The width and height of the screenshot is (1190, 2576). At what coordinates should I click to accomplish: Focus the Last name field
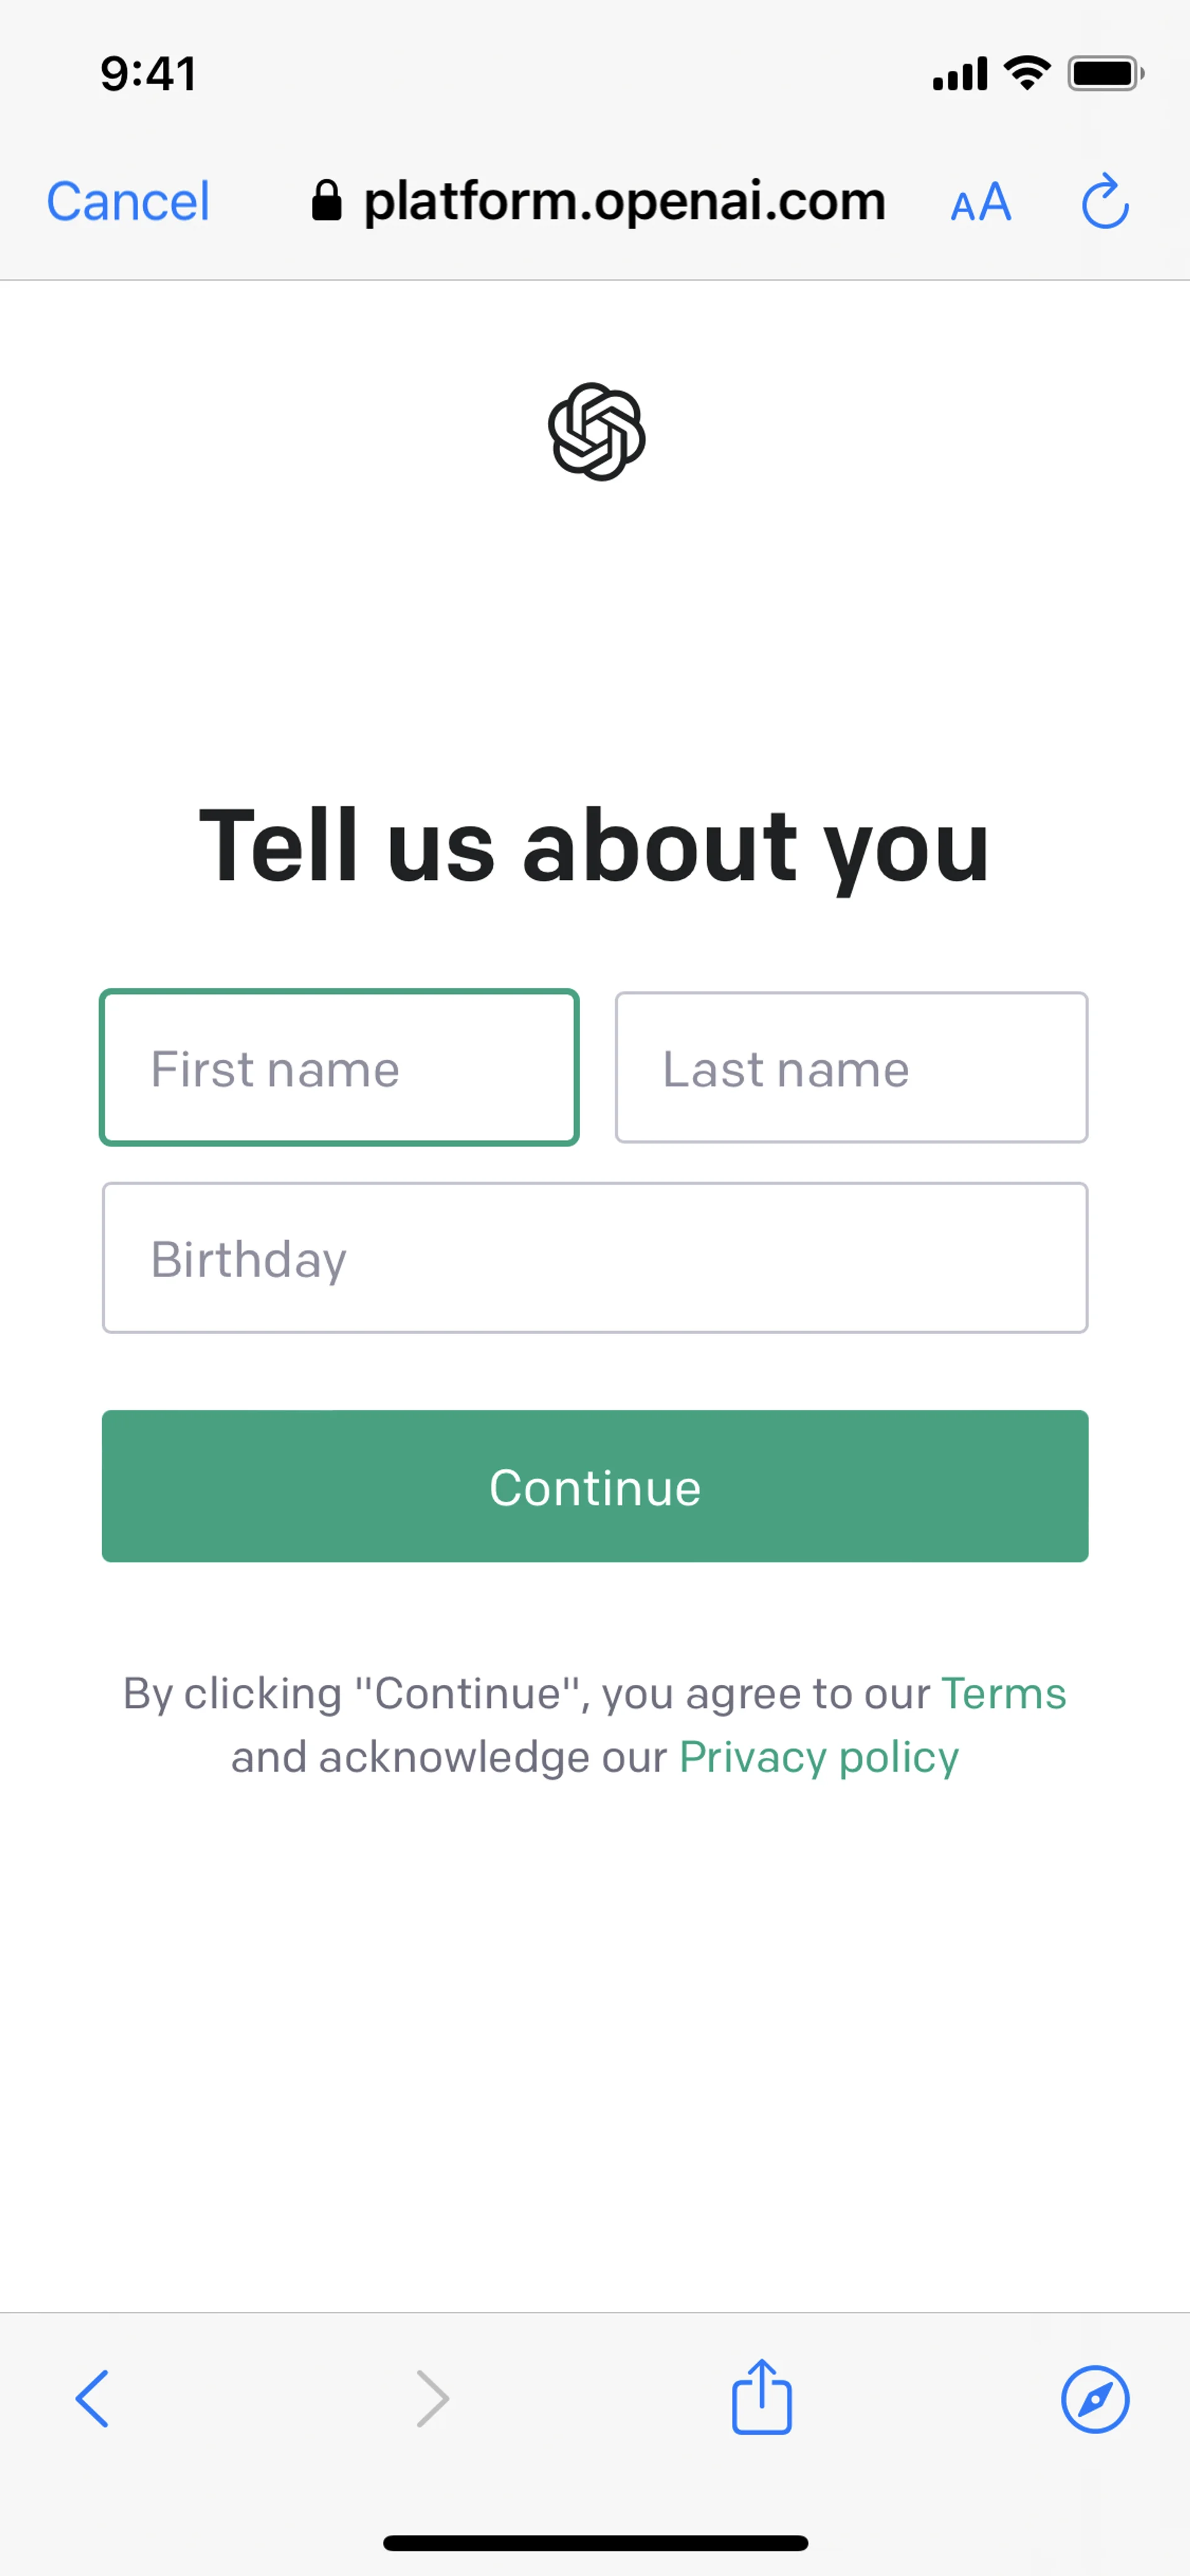click(x=851, y=1068)
